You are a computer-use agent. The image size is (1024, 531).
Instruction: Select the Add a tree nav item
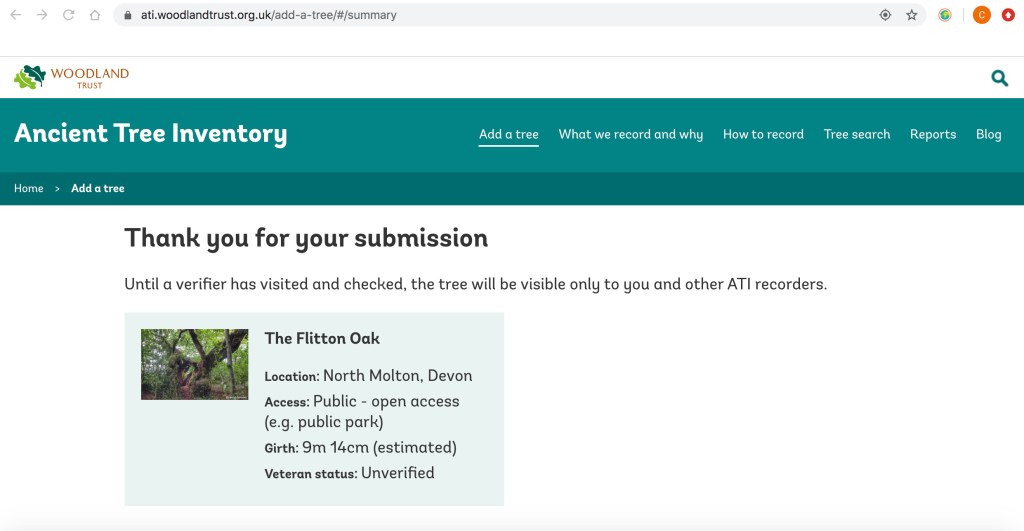508,134
